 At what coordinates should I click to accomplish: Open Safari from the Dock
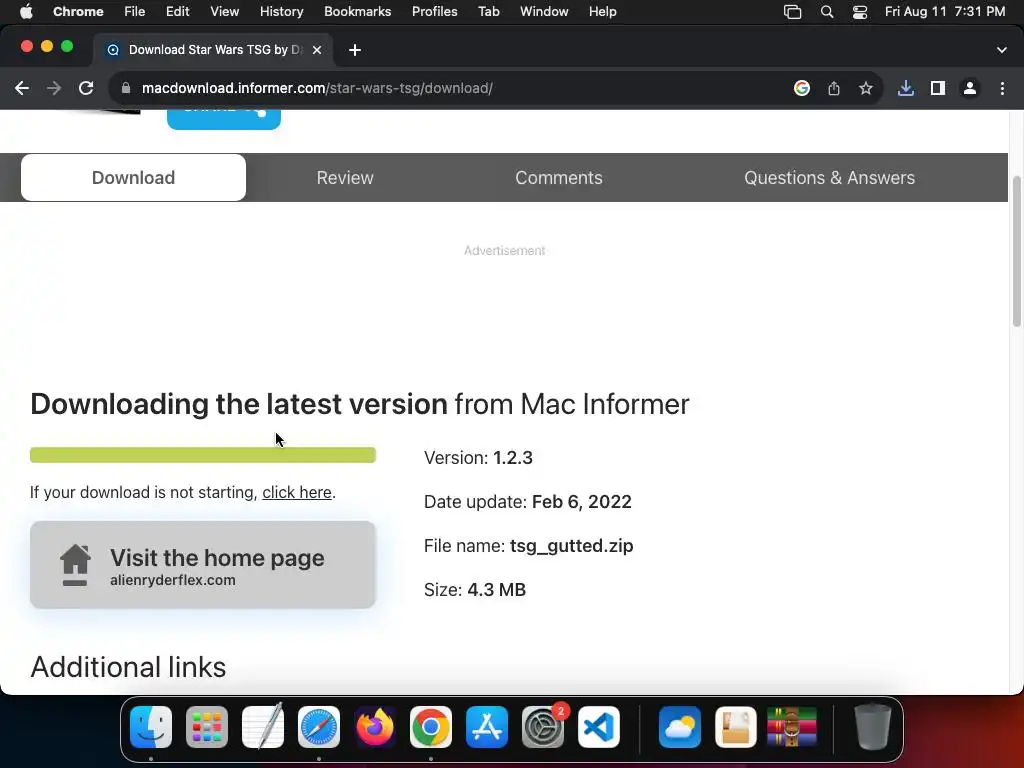pos(319,727)
